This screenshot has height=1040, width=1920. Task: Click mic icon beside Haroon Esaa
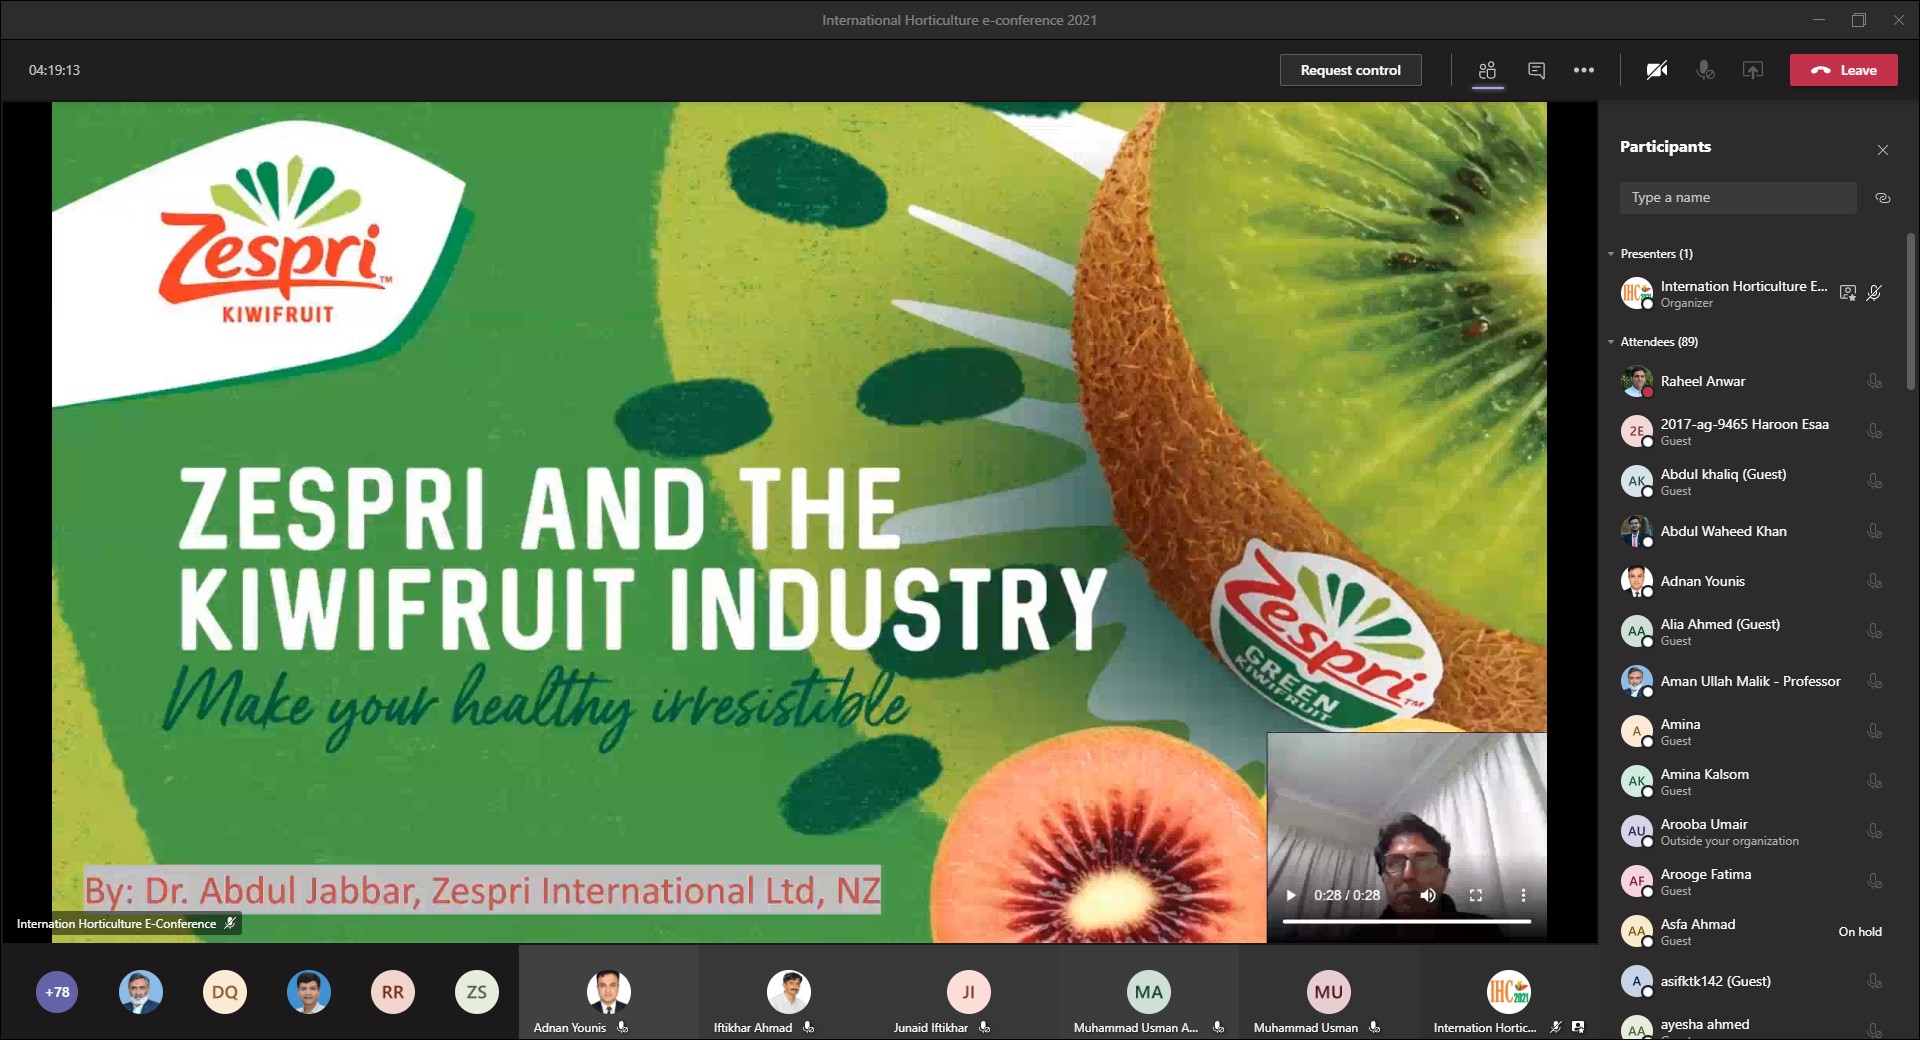(x=1875, y=431)
